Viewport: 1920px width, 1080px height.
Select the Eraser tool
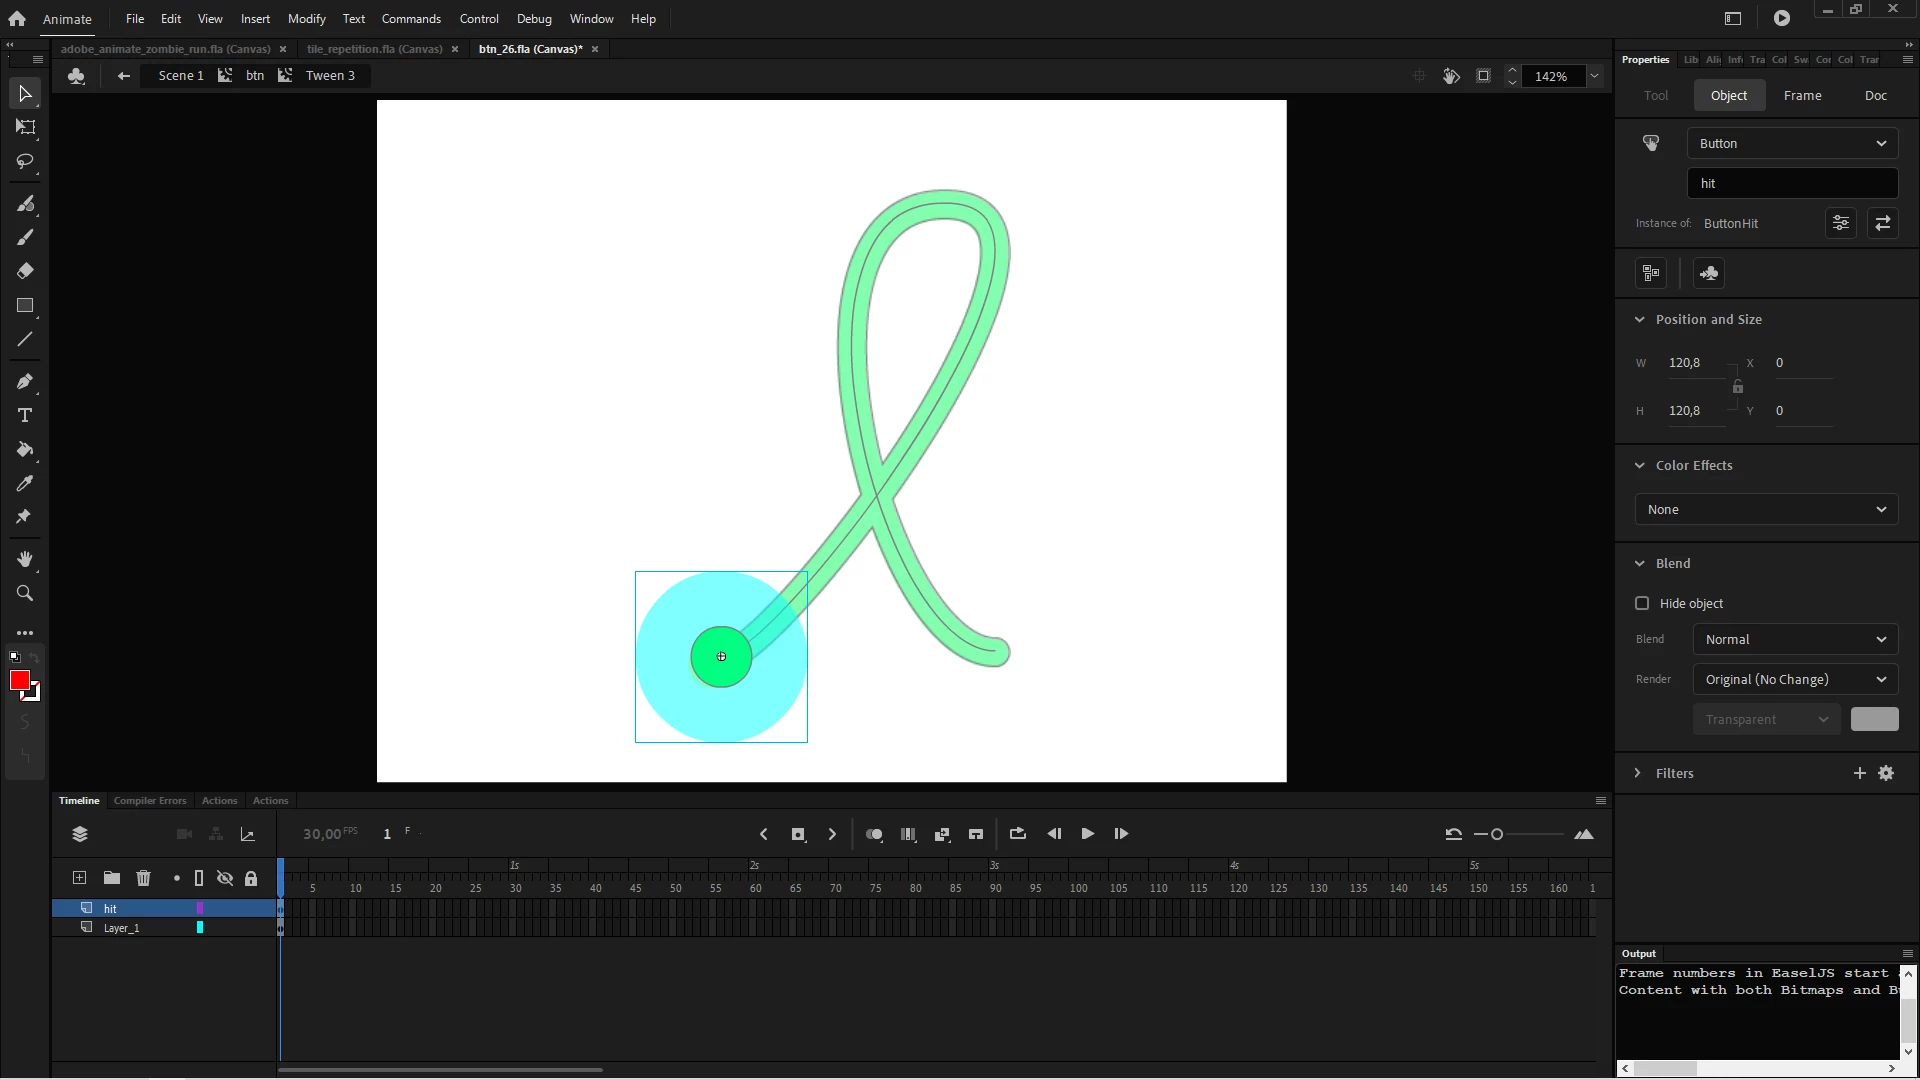25,271
